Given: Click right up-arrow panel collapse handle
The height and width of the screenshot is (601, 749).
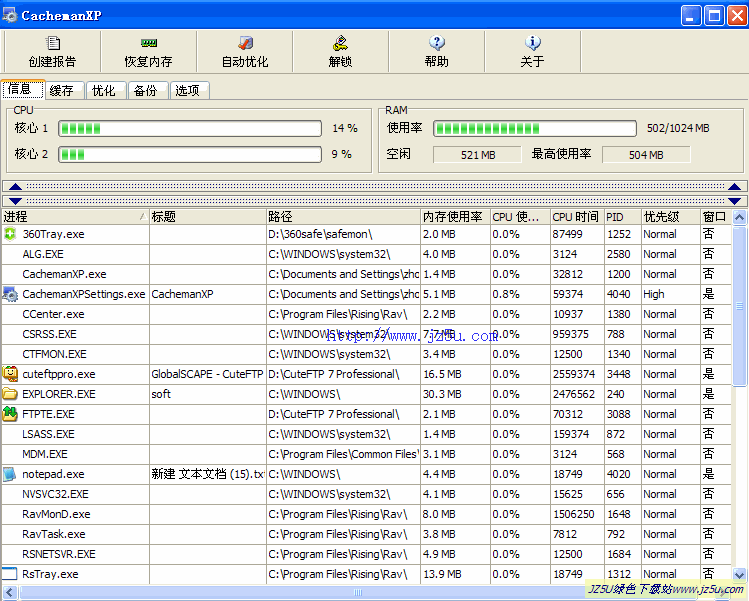Looking at the screenshot, I should [734, 187].
